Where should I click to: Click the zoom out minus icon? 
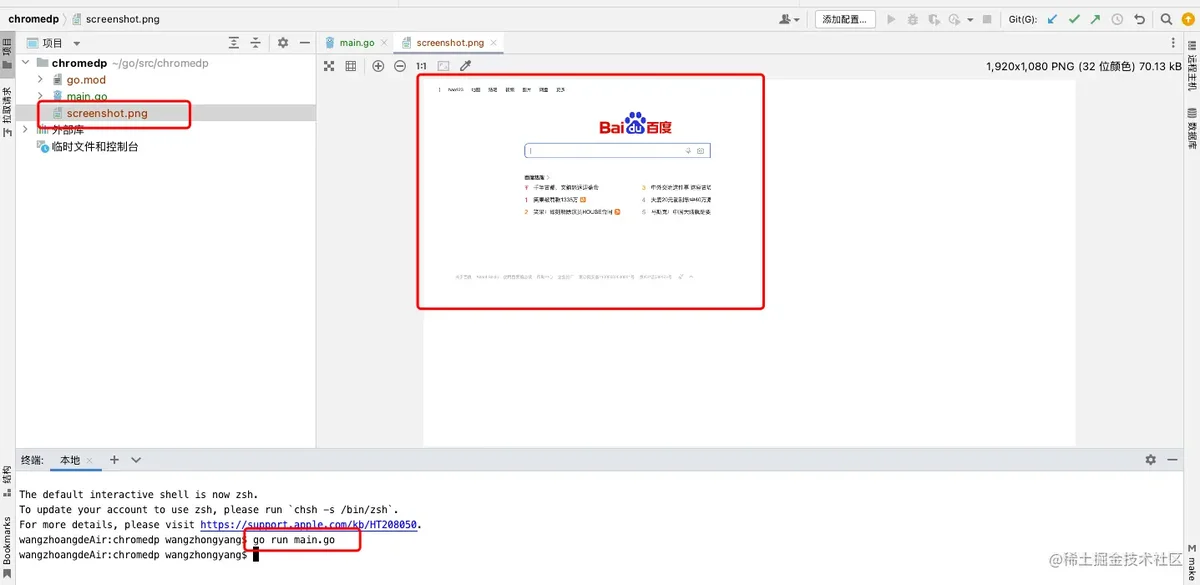click(x=400, y=66)
